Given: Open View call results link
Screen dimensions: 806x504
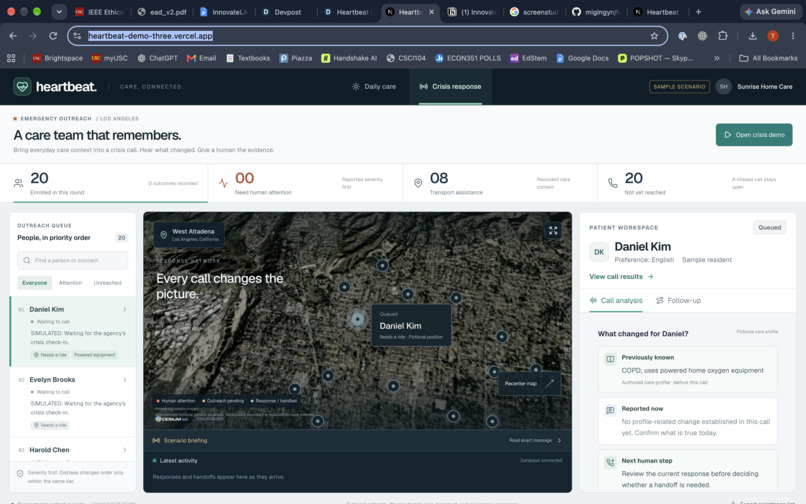Looking at the screenshot, I should 621,277.
